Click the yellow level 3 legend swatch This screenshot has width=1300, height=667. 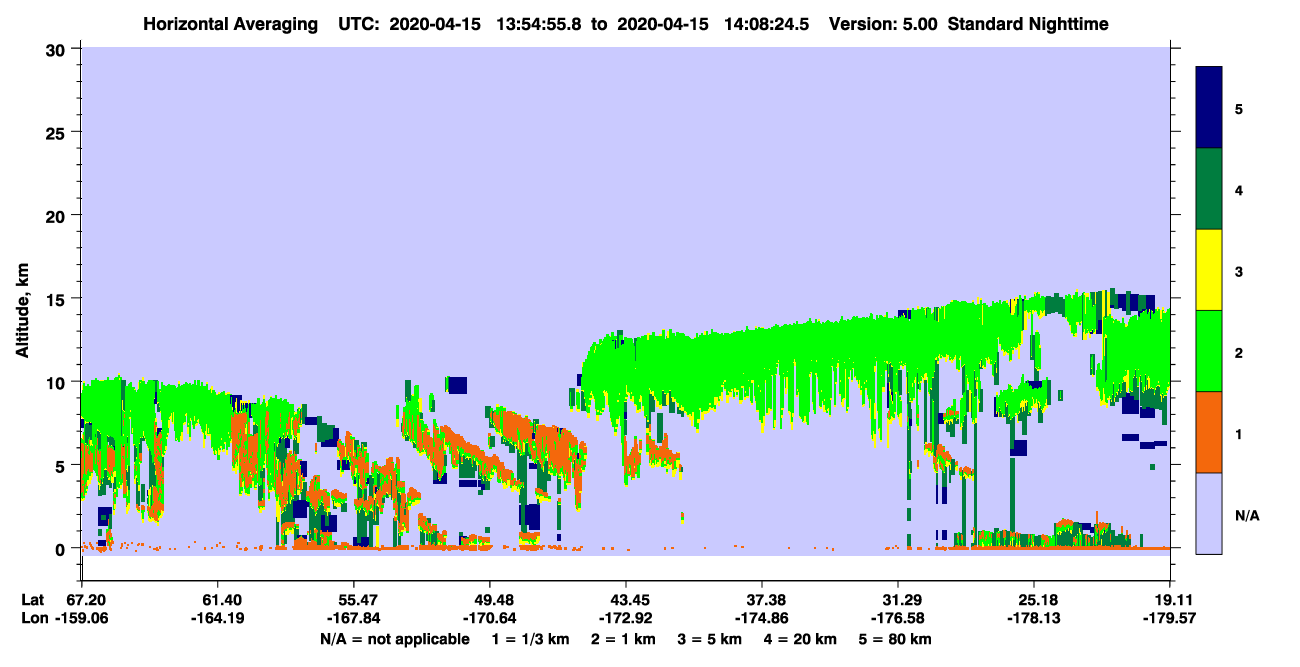(x=1209, y=270)
